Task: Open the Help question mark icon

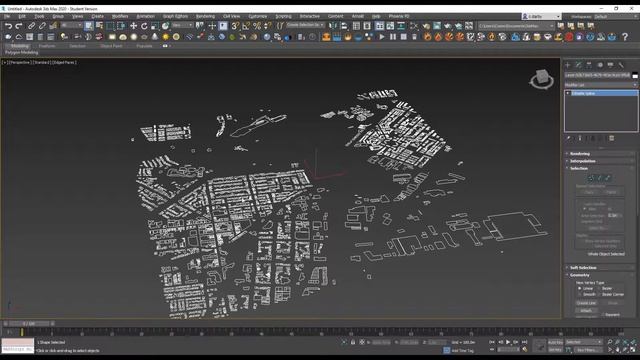Action: 625,37
